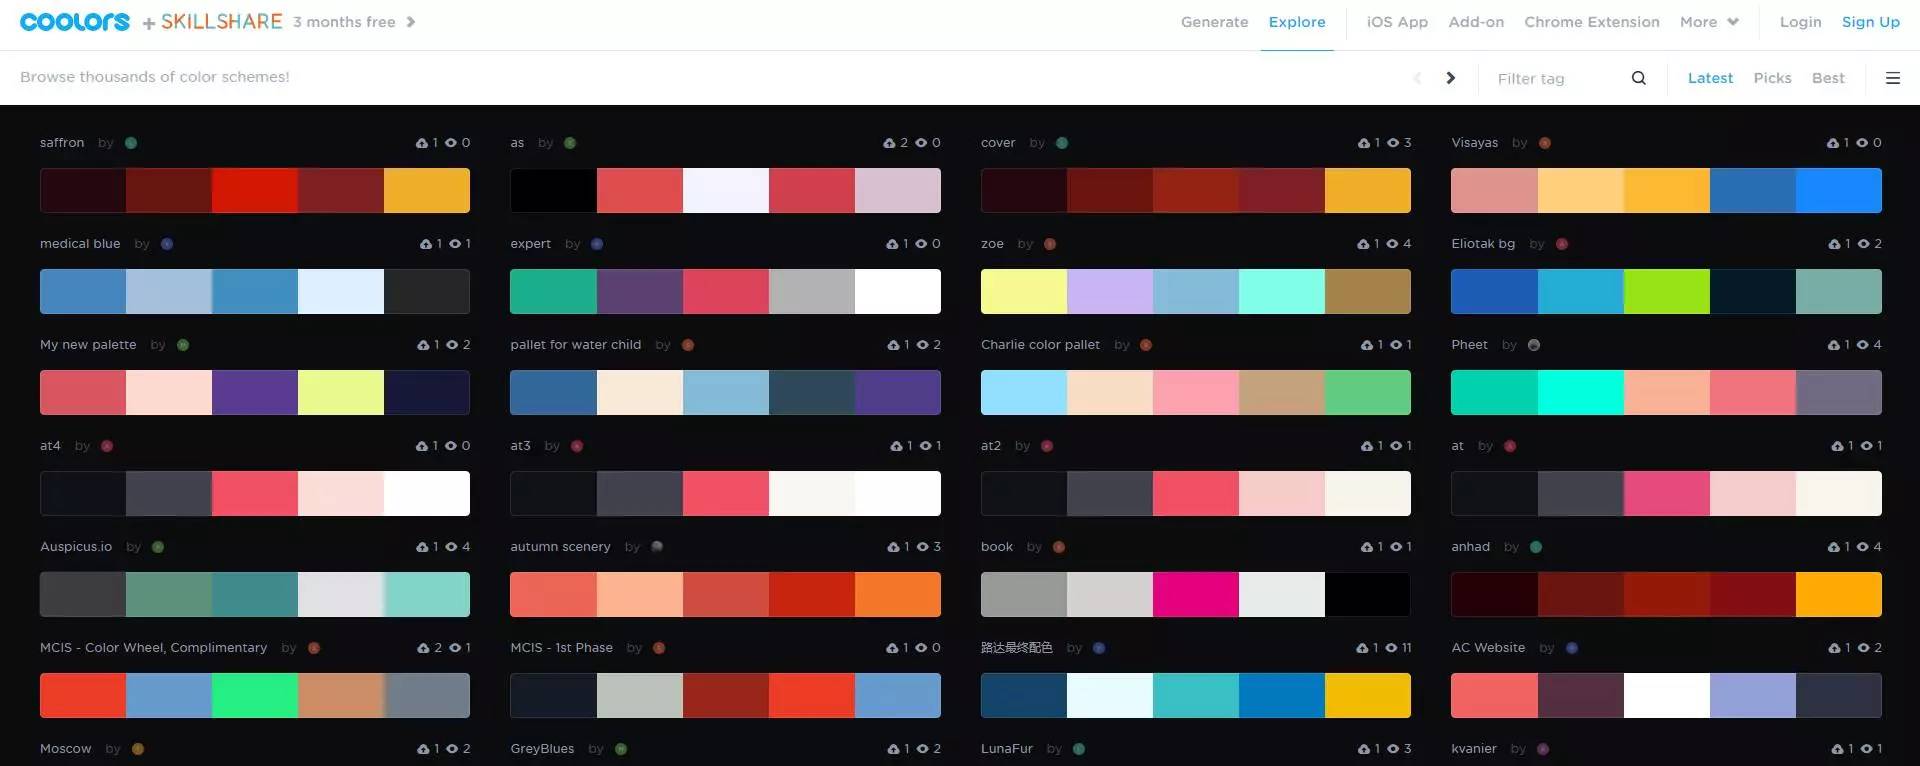Screen dimensions: 1920x766
Task: Open the medical blue palette title
Action: click(x=80, y=244)
